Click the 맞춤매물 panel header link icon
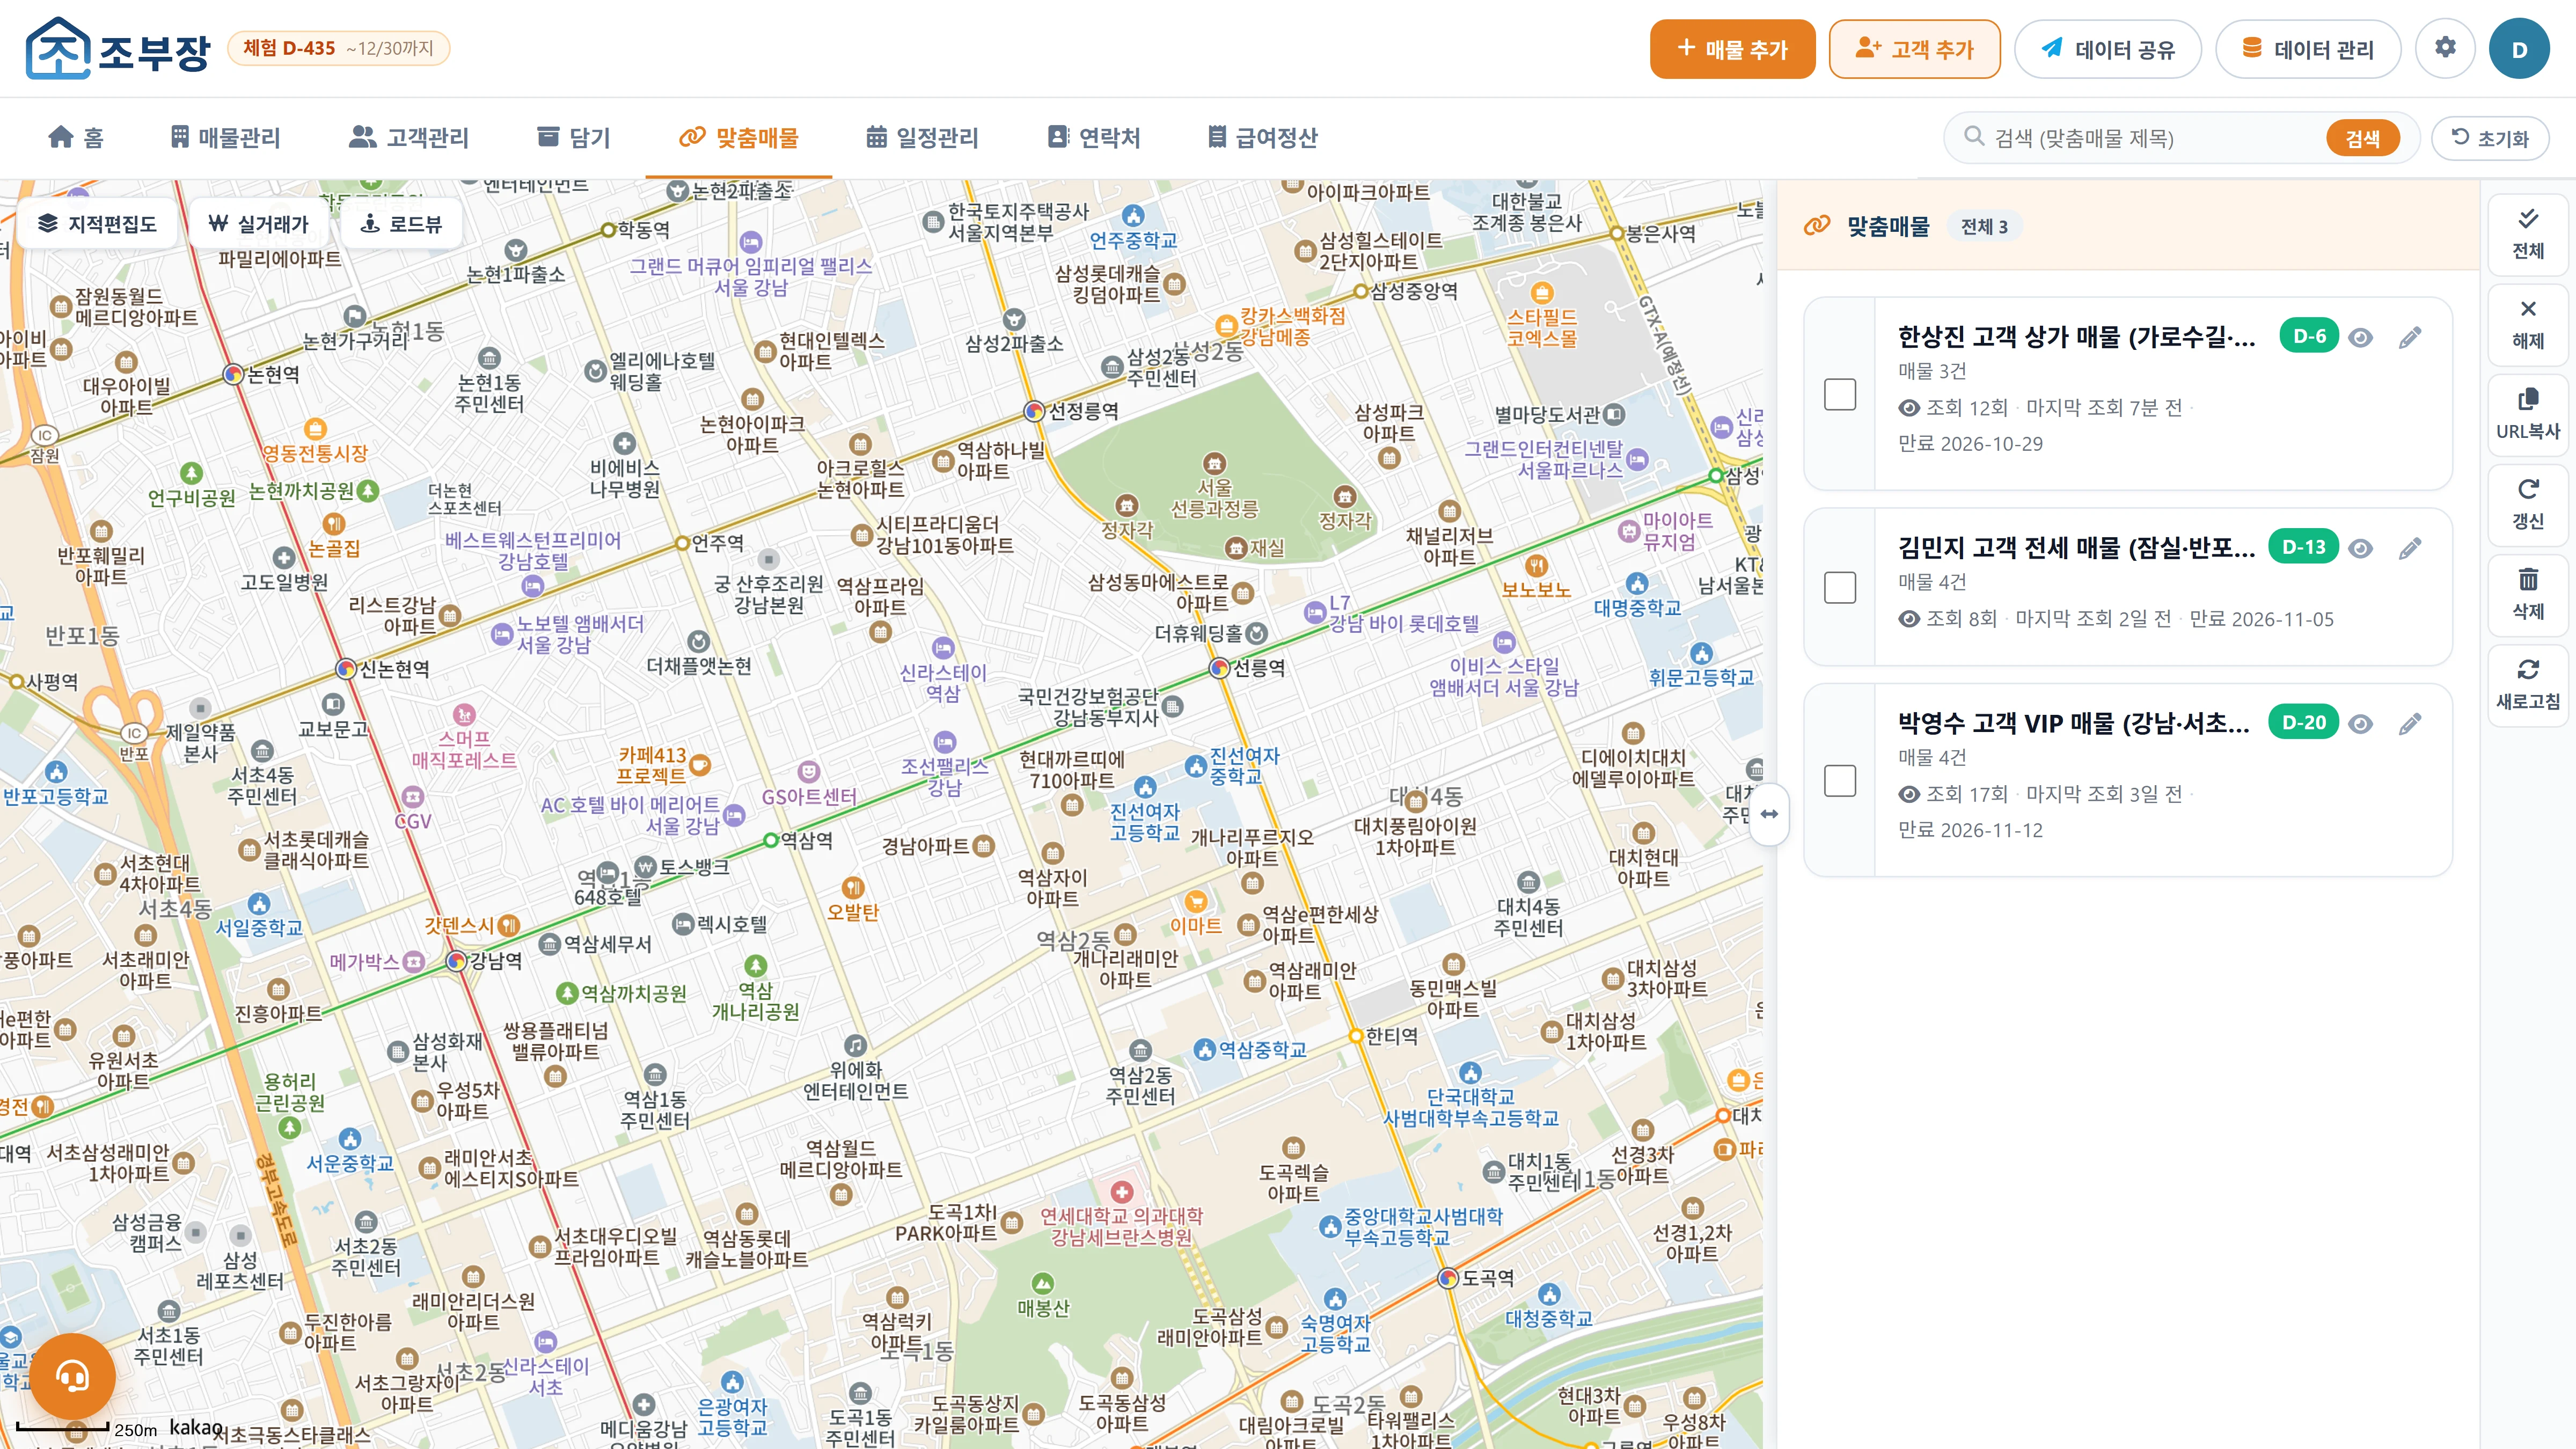Viewport: 2576px width, 1449px height. click(1816, 226)
